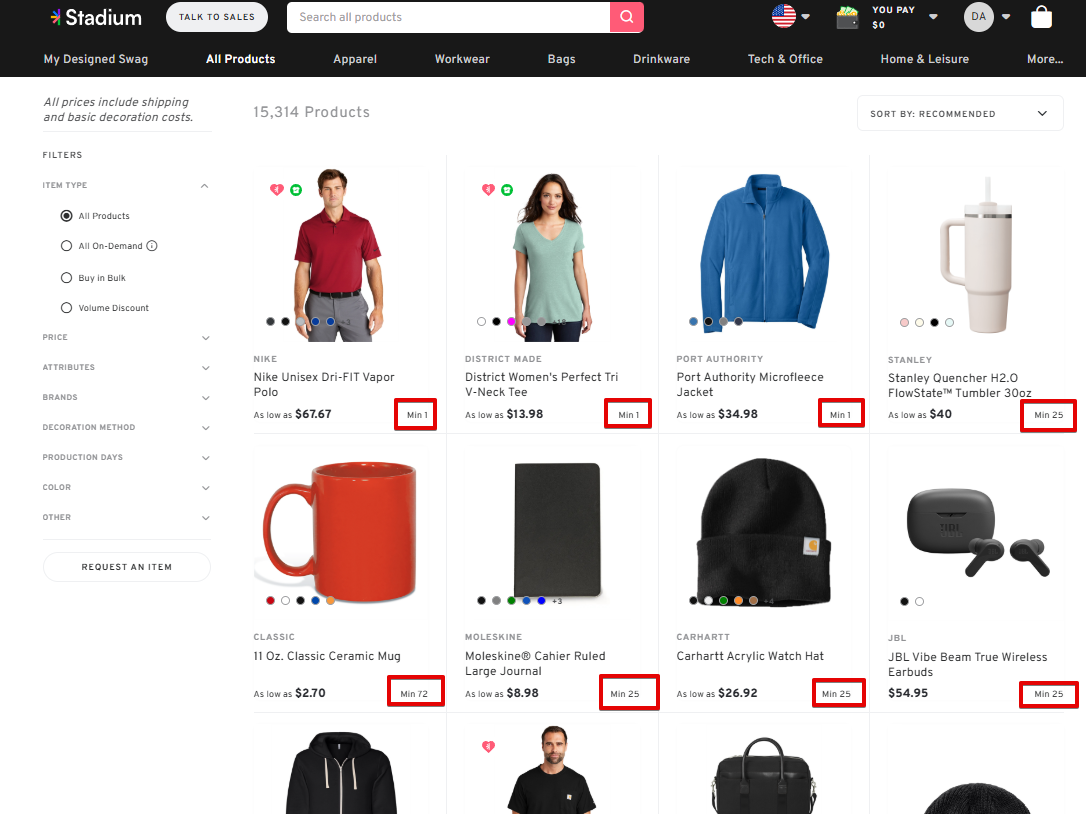Screen dimensions: 1086x814
Task: Expand the Decoration Method filter
Action: coord(206,427)
